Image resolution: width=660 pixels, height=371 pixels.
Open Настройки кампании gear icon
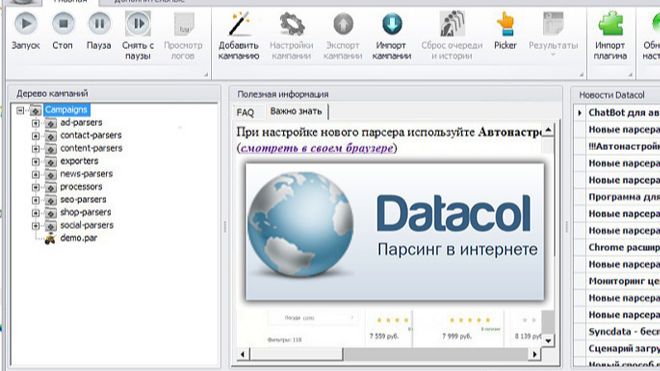pyautogui.click(x=292, y=24)
